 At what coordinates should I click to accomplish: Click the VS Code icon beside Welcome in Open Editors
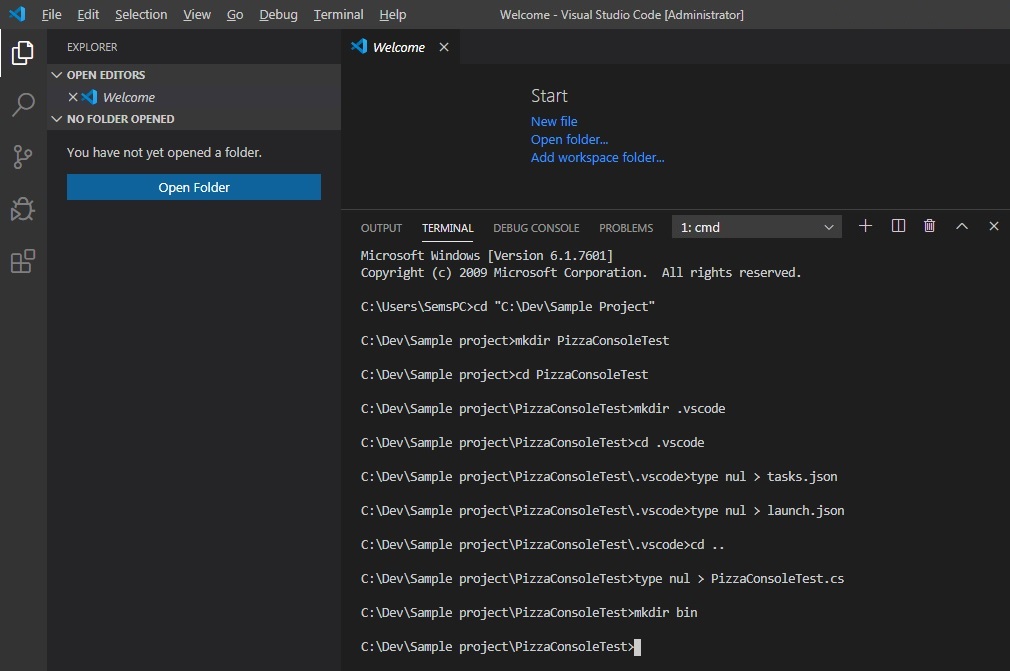[90, 97]
